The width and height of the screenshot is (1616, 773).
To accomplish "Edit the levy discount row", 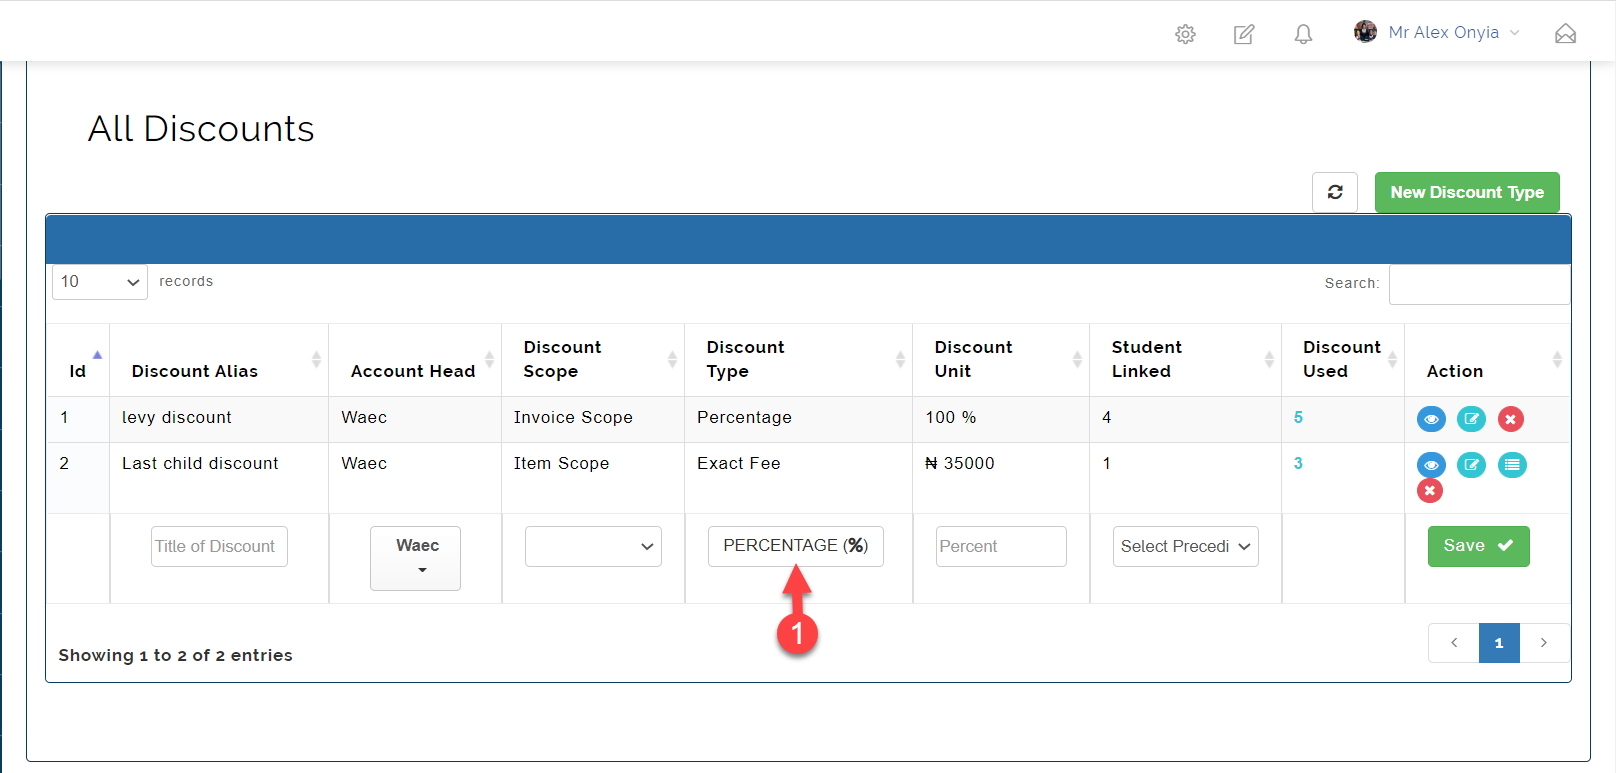I will click(x=1471, y=419).
